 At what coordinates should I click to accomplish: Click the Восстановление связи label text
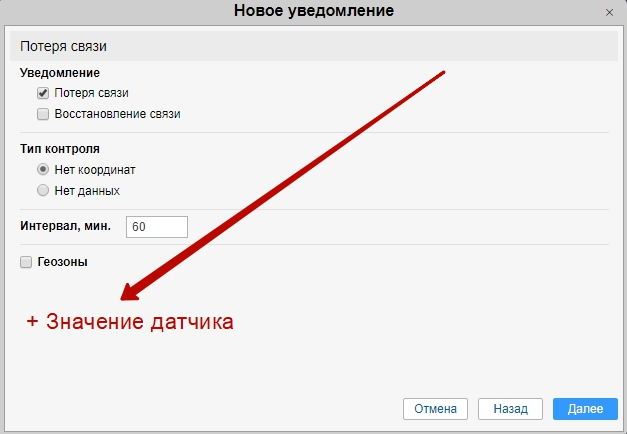point(117,114)
